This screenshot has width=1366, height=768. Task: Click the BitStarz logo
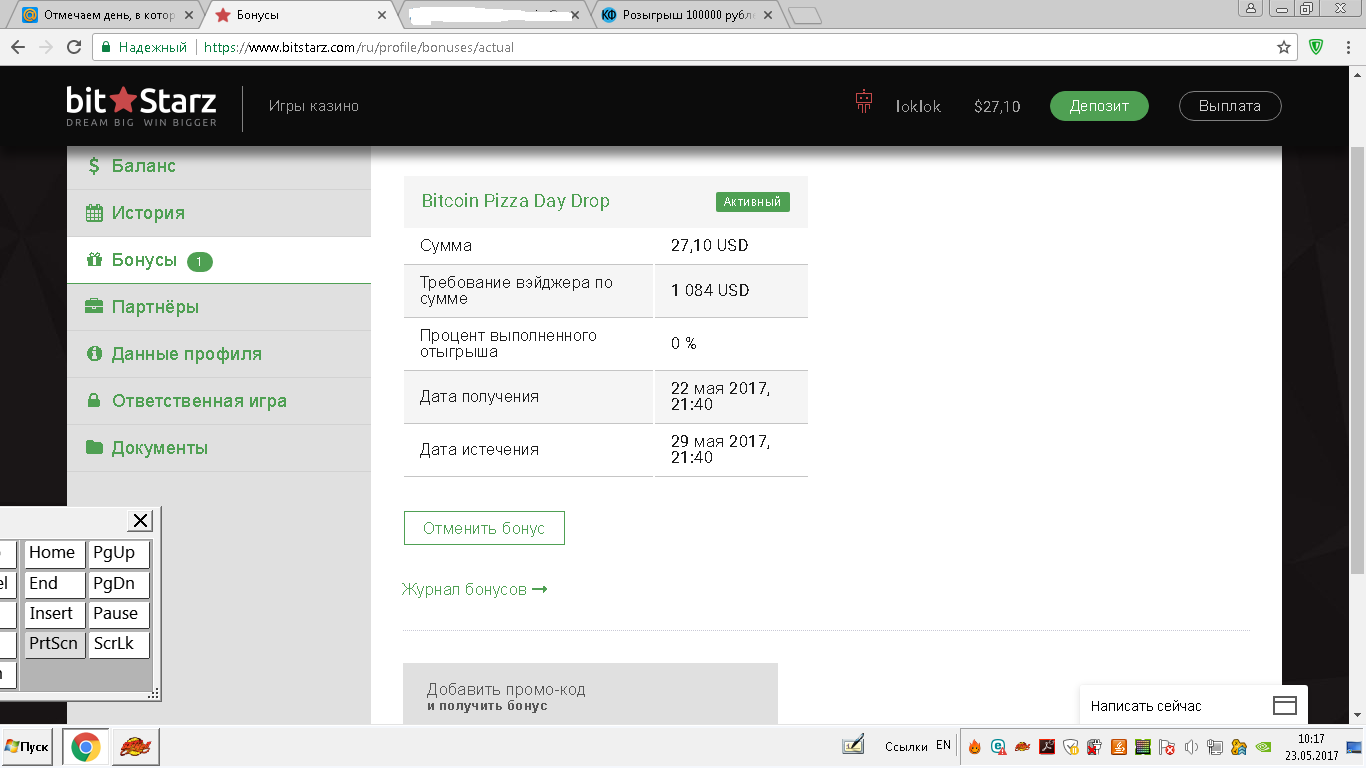pos(141,106)
